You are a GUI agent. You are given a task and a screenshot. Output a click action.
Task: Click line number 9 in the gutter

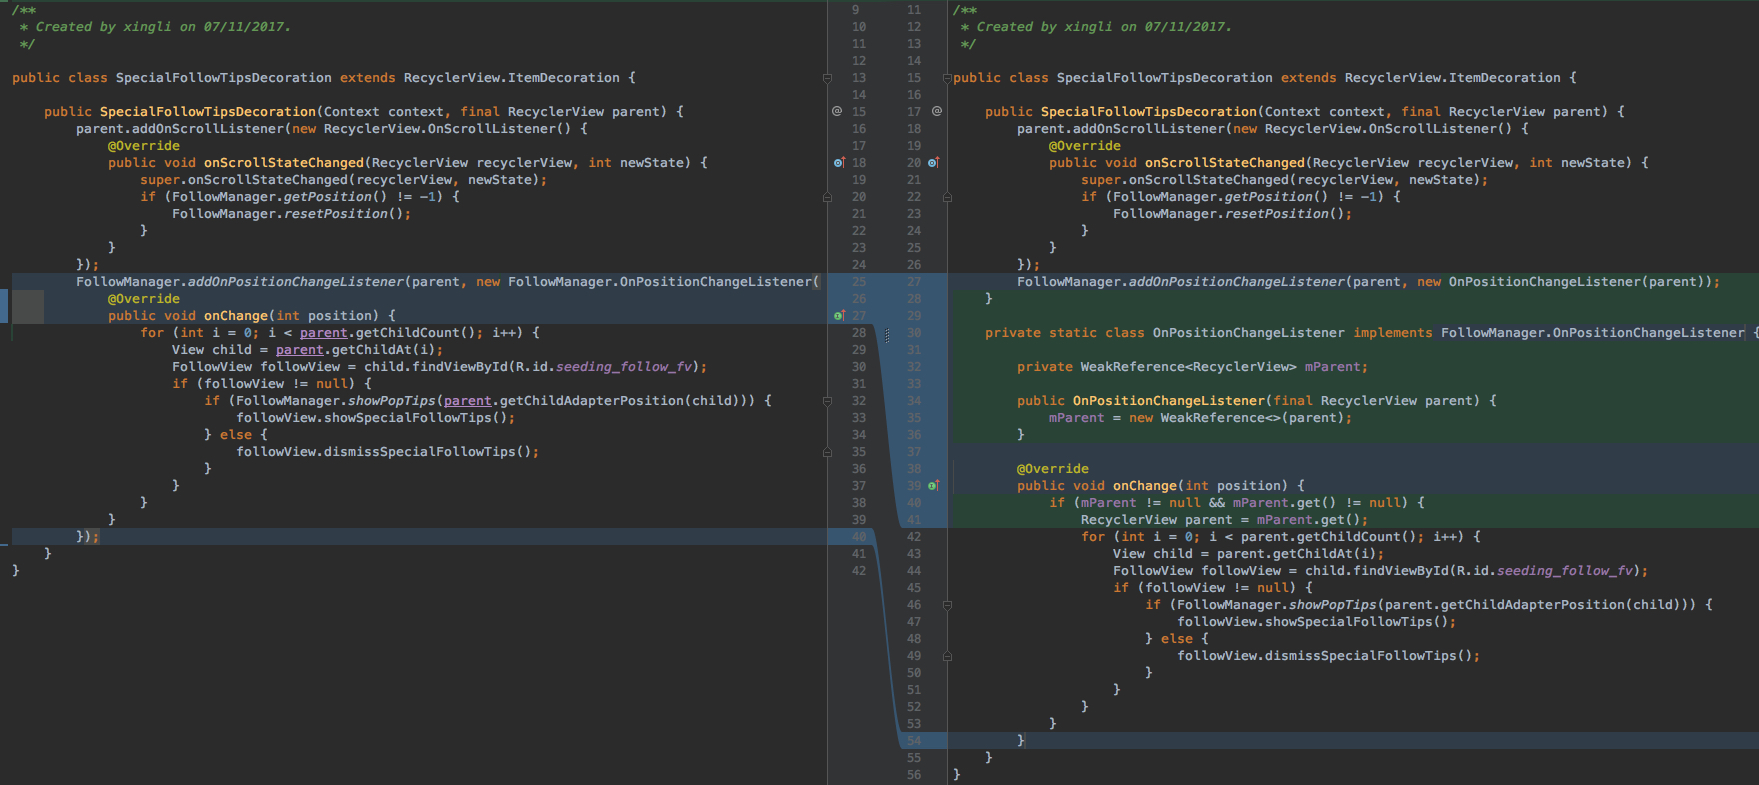[856, 10]
